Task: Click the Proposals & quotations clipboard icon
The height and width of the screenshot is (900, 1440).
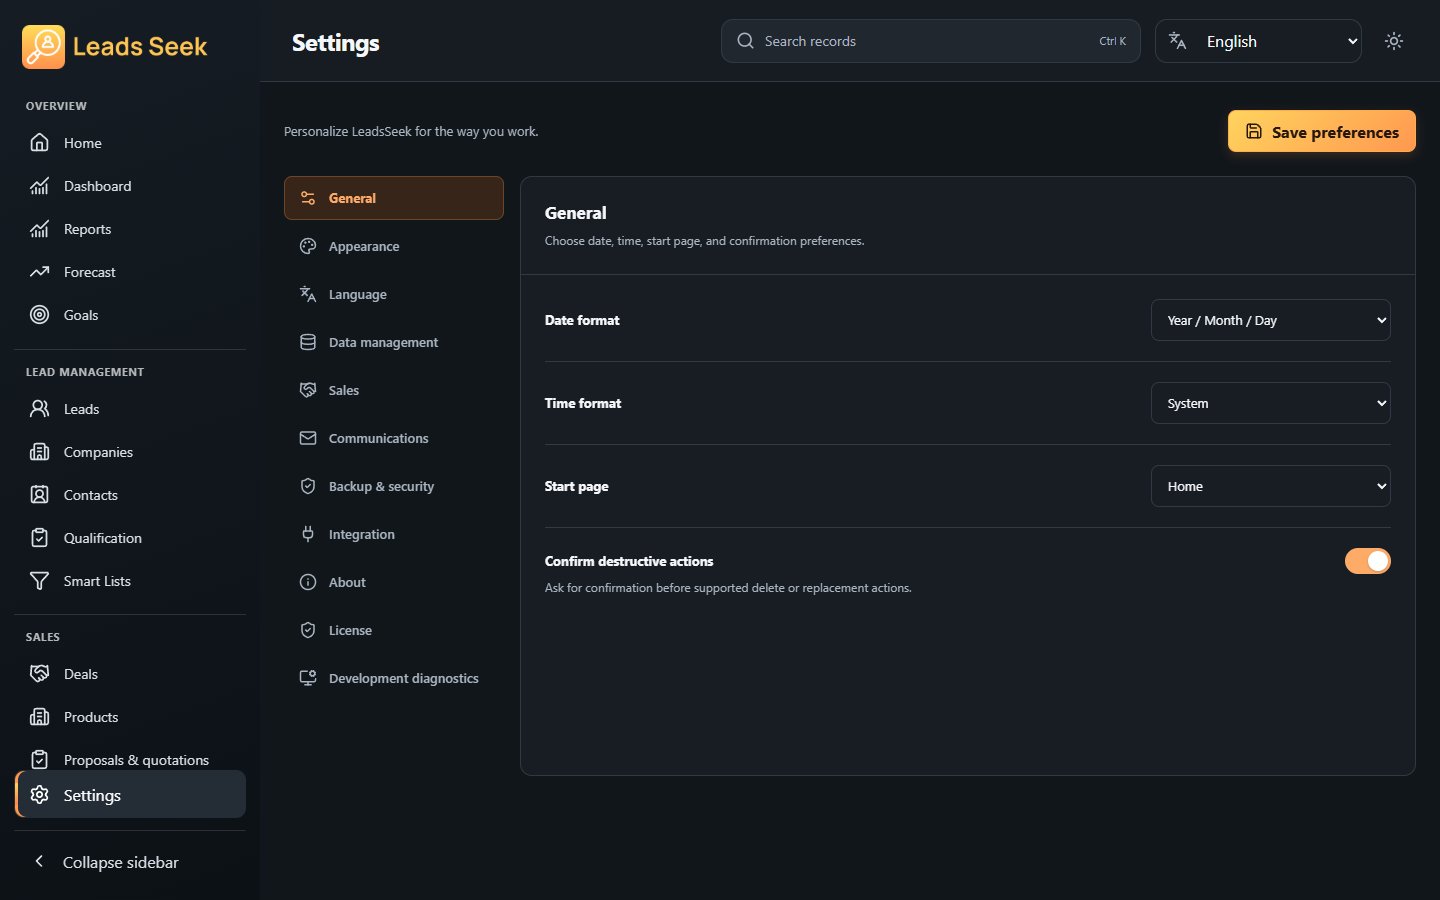Action: [x=39, y=760]
